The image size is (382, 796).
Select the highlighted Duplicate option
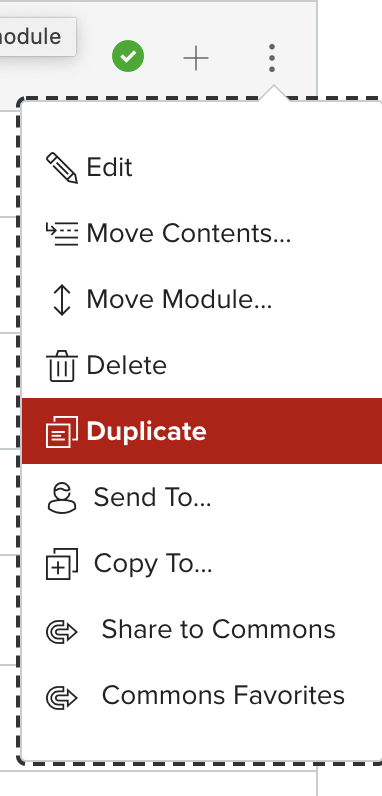[x=202, y=431]
